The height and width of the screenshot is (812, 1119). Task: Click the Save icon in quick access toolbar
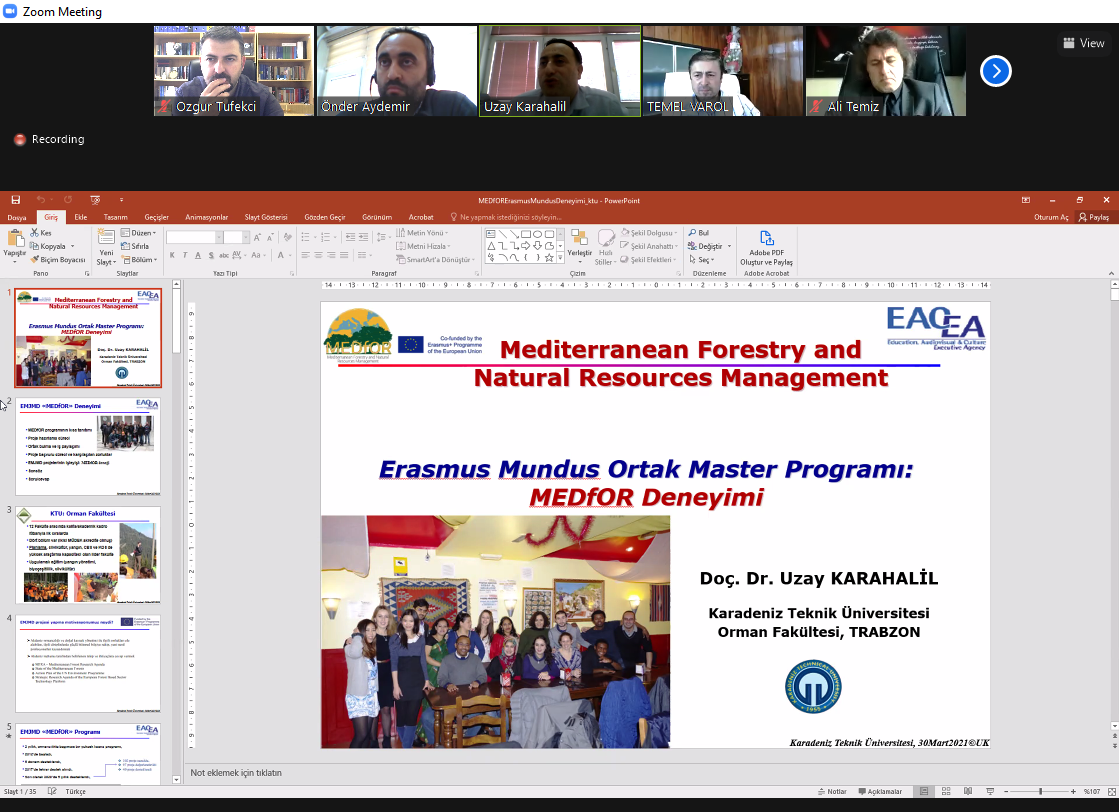pos(15,200)
